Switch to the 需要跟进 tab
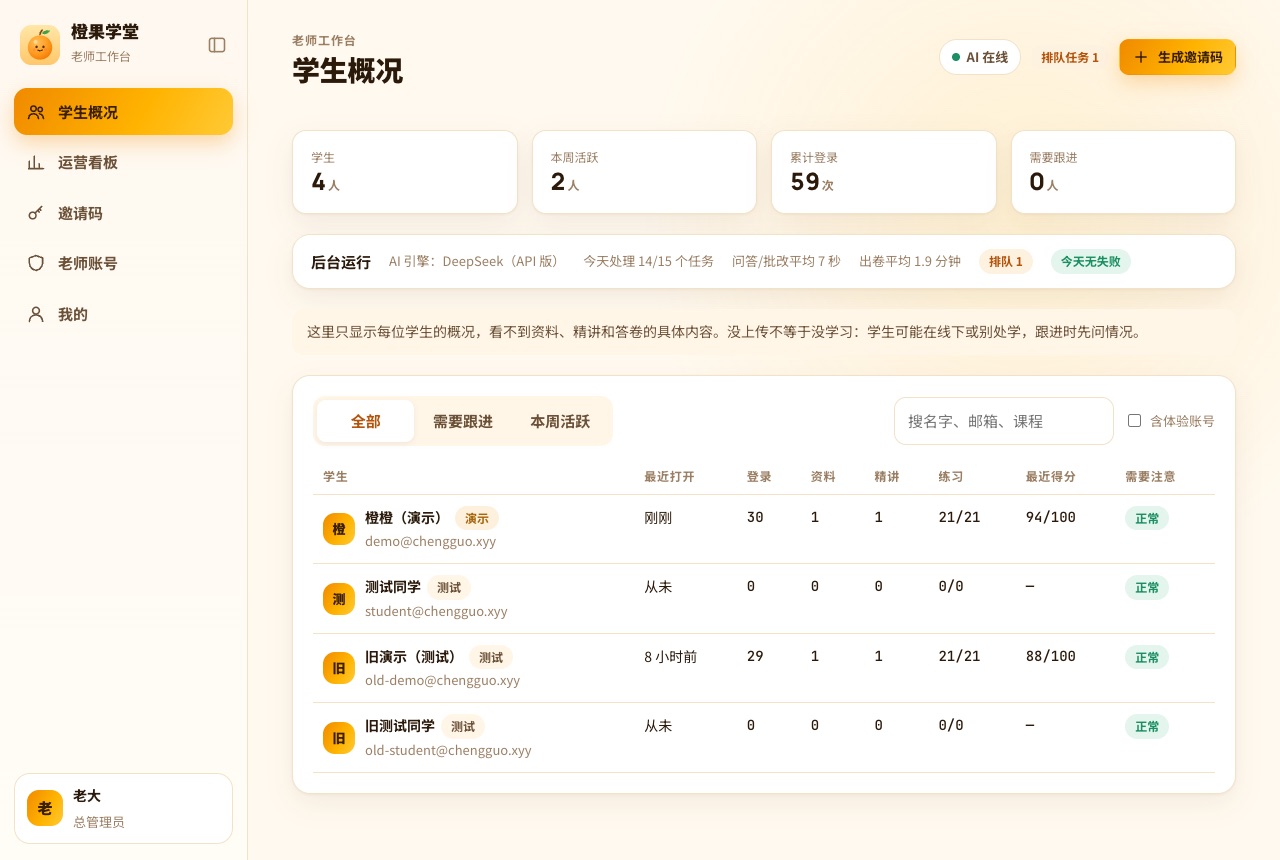Viewport: 1280px width, 860px height. 462,421
